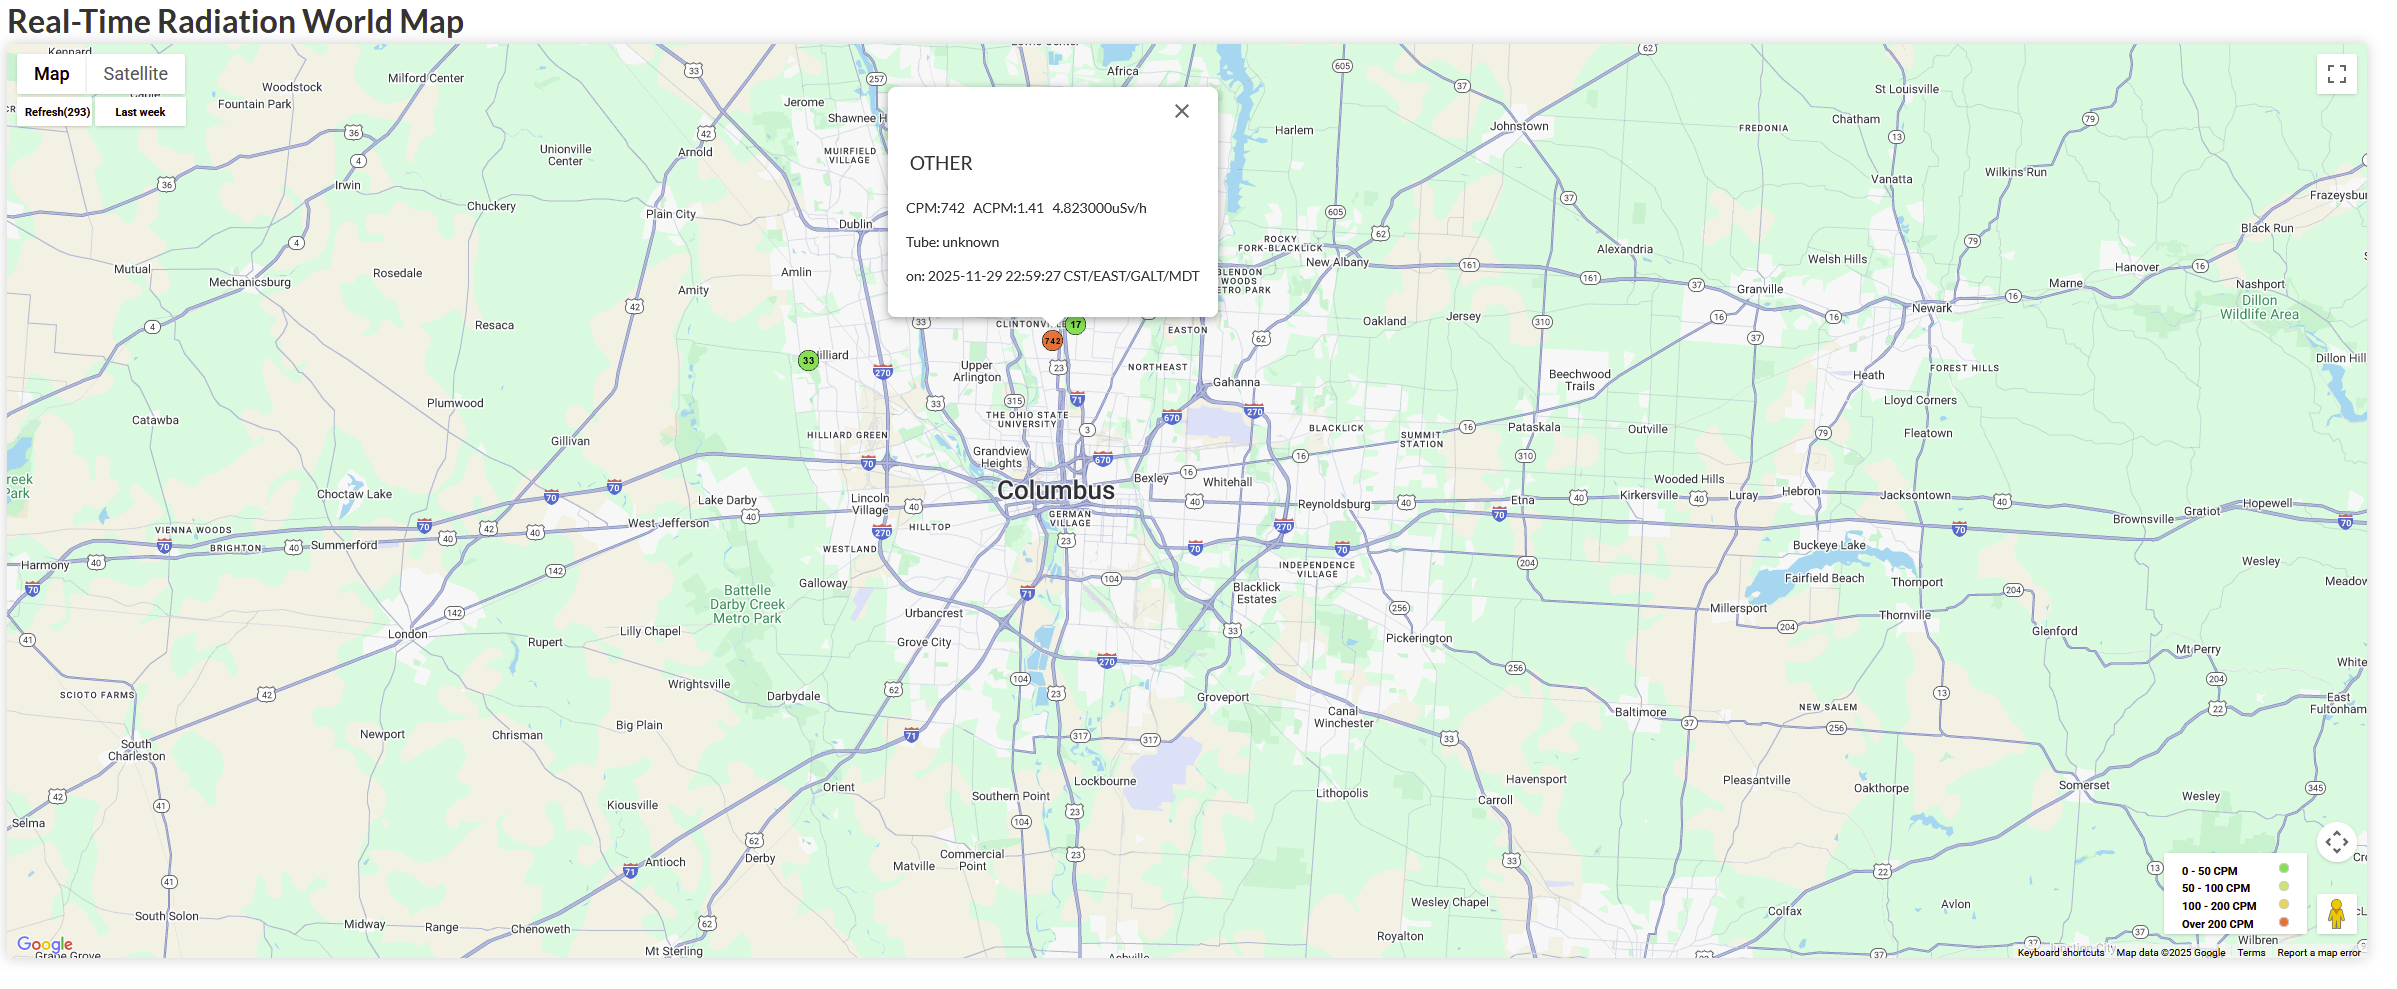This screenshot has width=2397, height=989.
Task: Select the Last week button
Action: tap(140, 112)
